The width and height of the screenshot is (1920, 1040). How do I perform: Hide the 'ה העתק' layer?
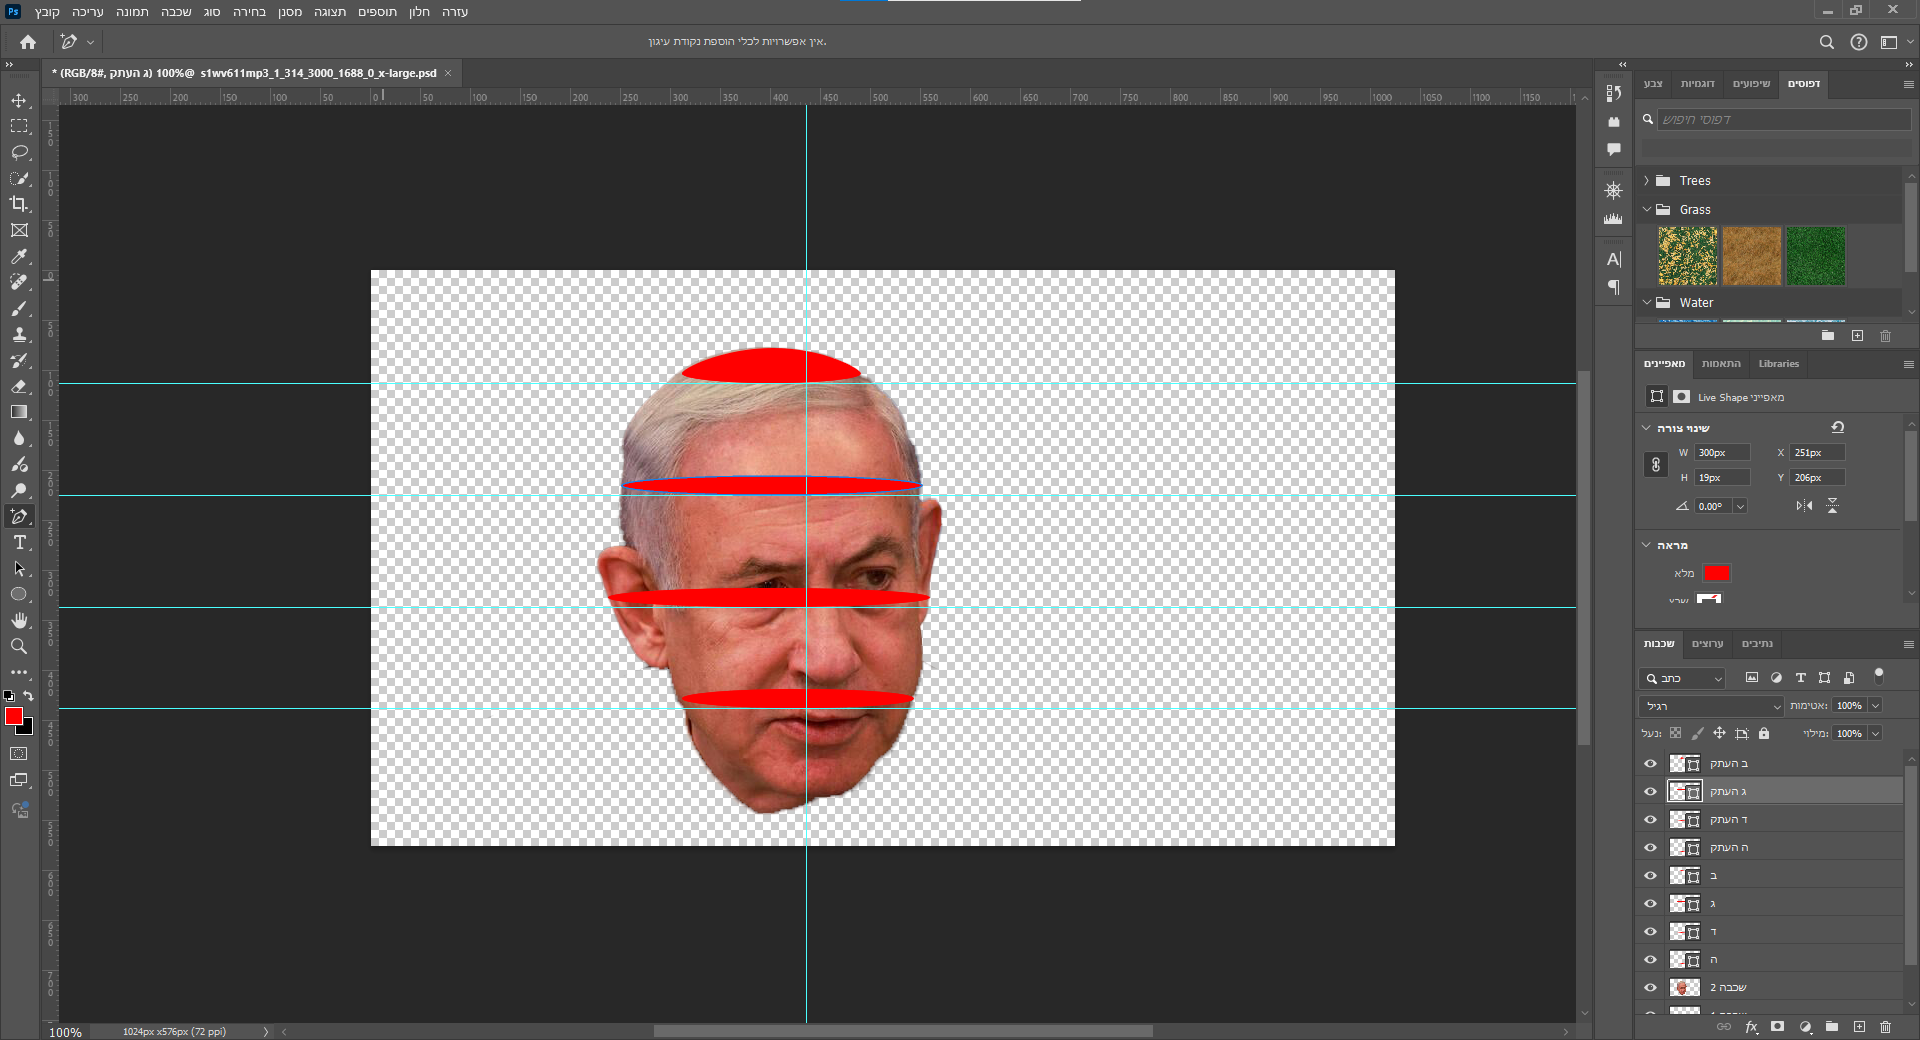pos(1650,848)
